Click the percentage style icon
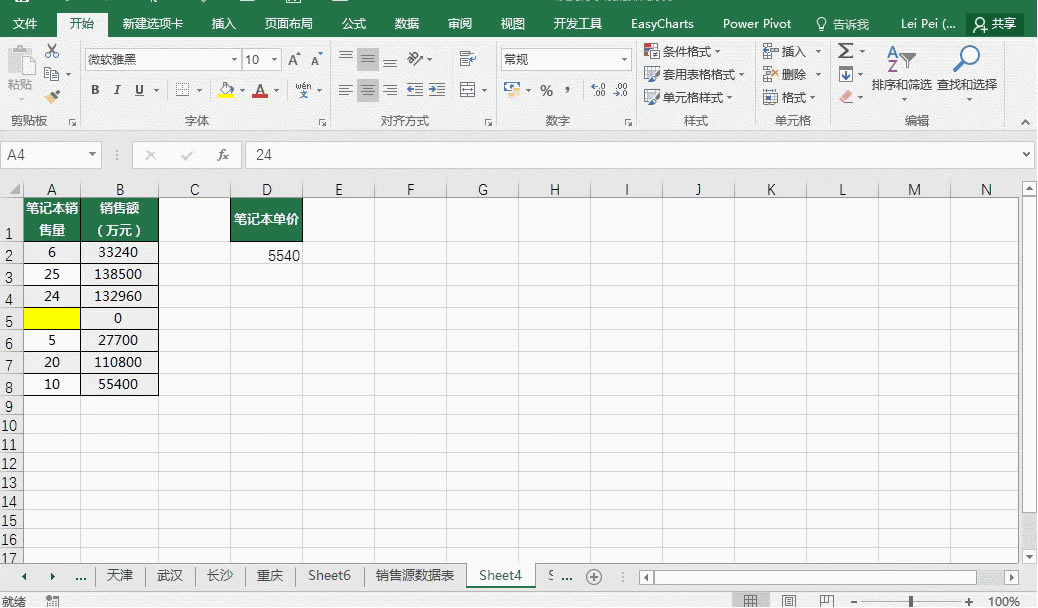Image resolution: width=1038 pixels, height=608 pixels. coord(546,89)
